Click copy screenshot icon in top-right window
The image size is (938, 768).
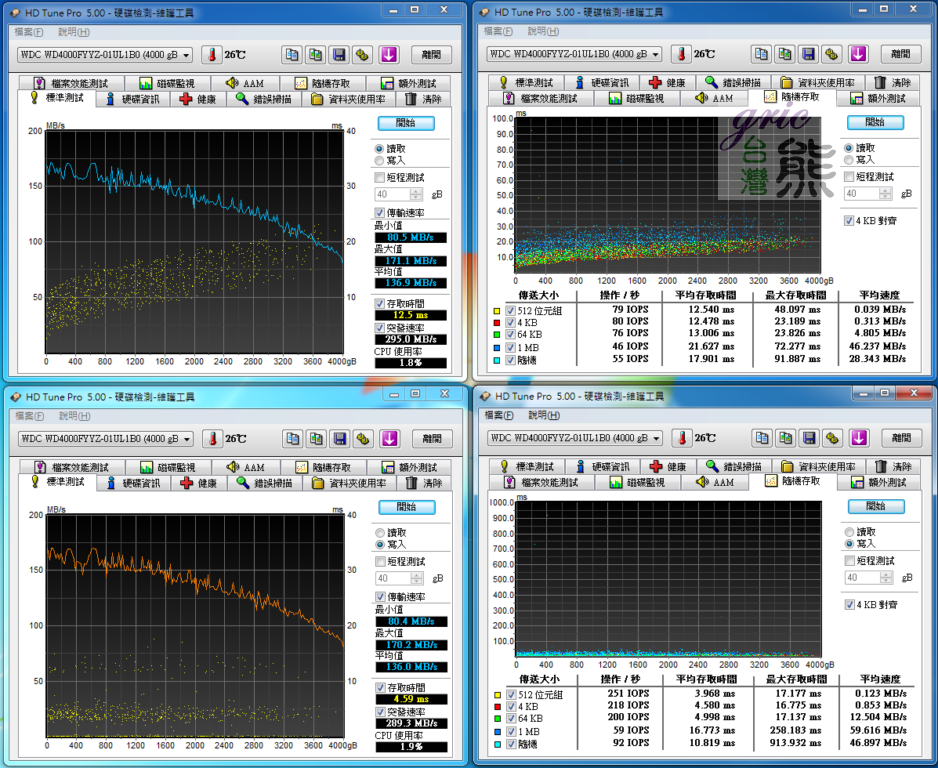pos(784,55)
